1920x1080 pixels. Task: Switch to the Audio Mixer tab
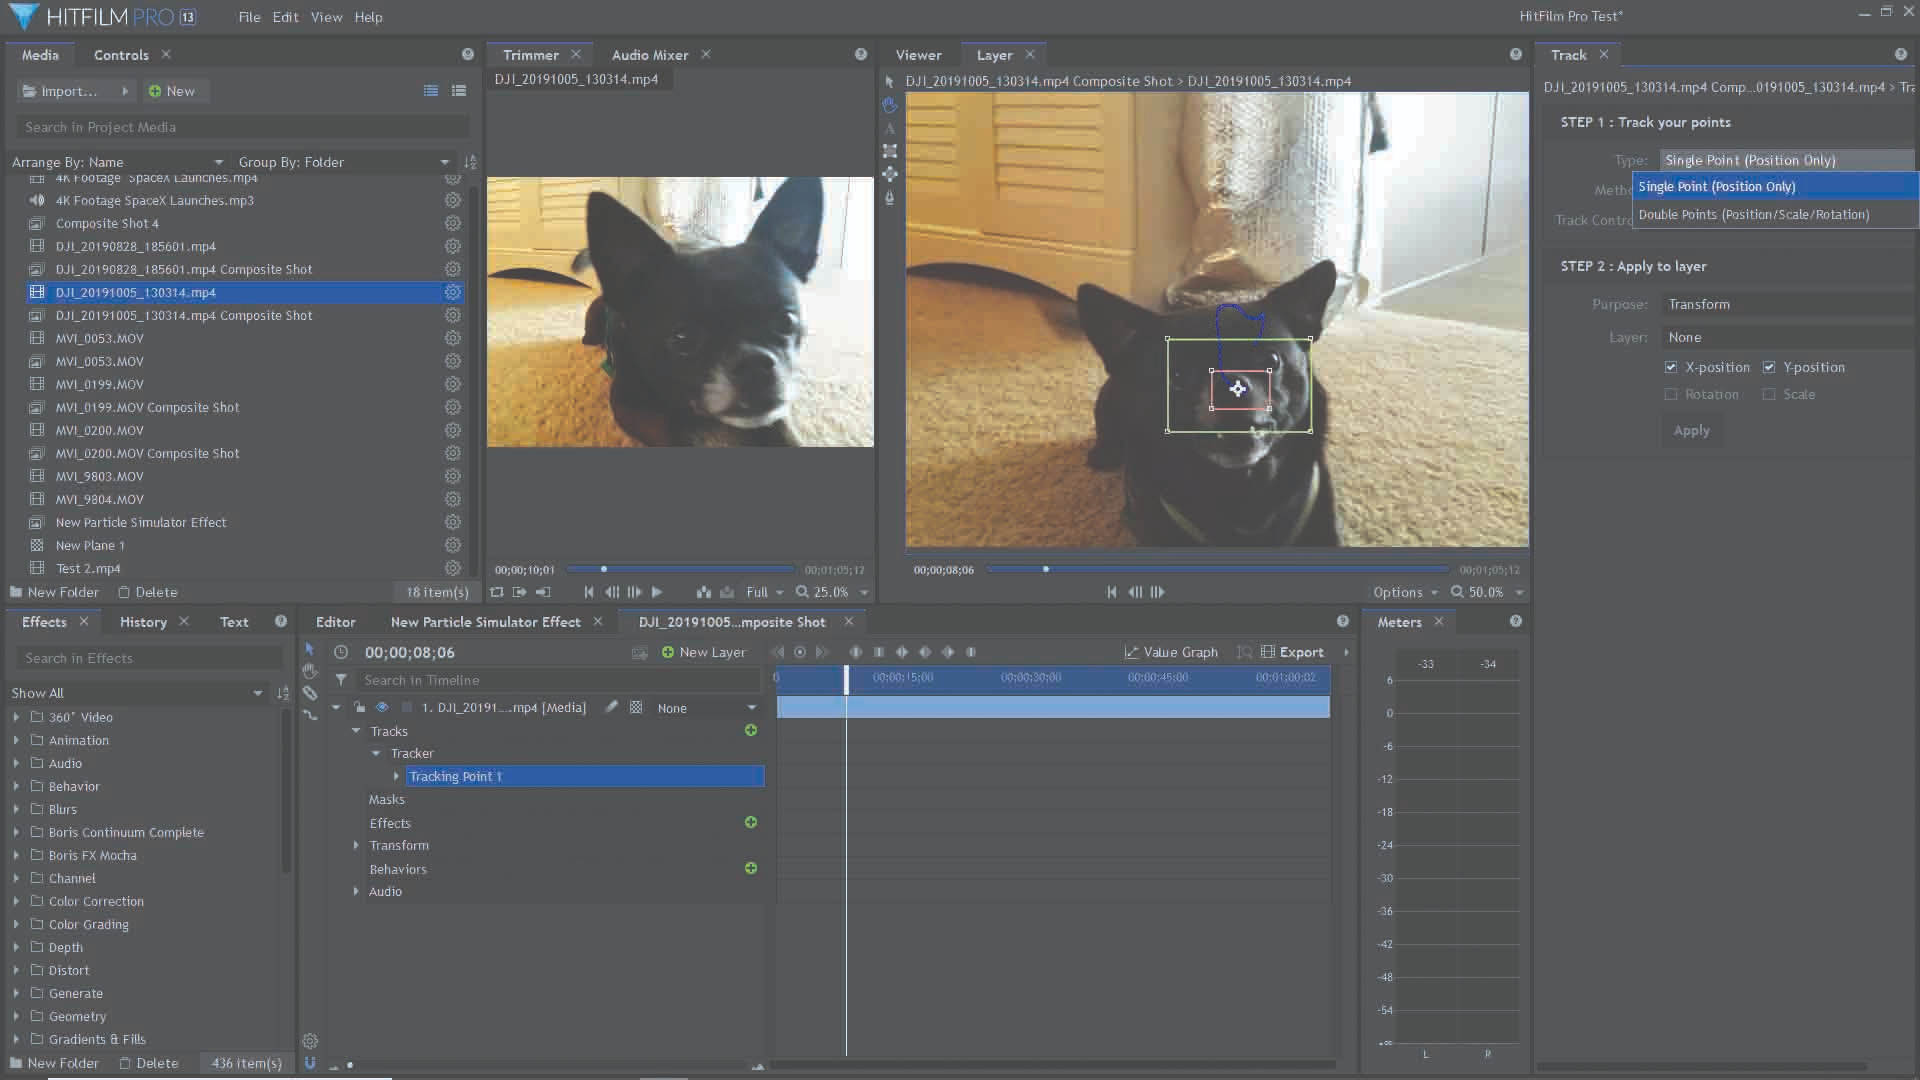coord(650,54)
